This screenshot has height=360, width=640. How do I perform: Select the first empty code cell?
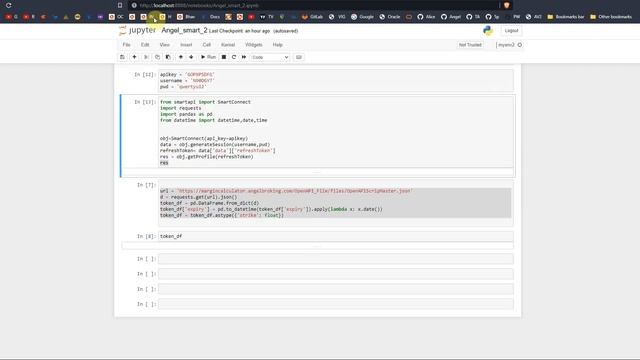(x=336, y=259)
